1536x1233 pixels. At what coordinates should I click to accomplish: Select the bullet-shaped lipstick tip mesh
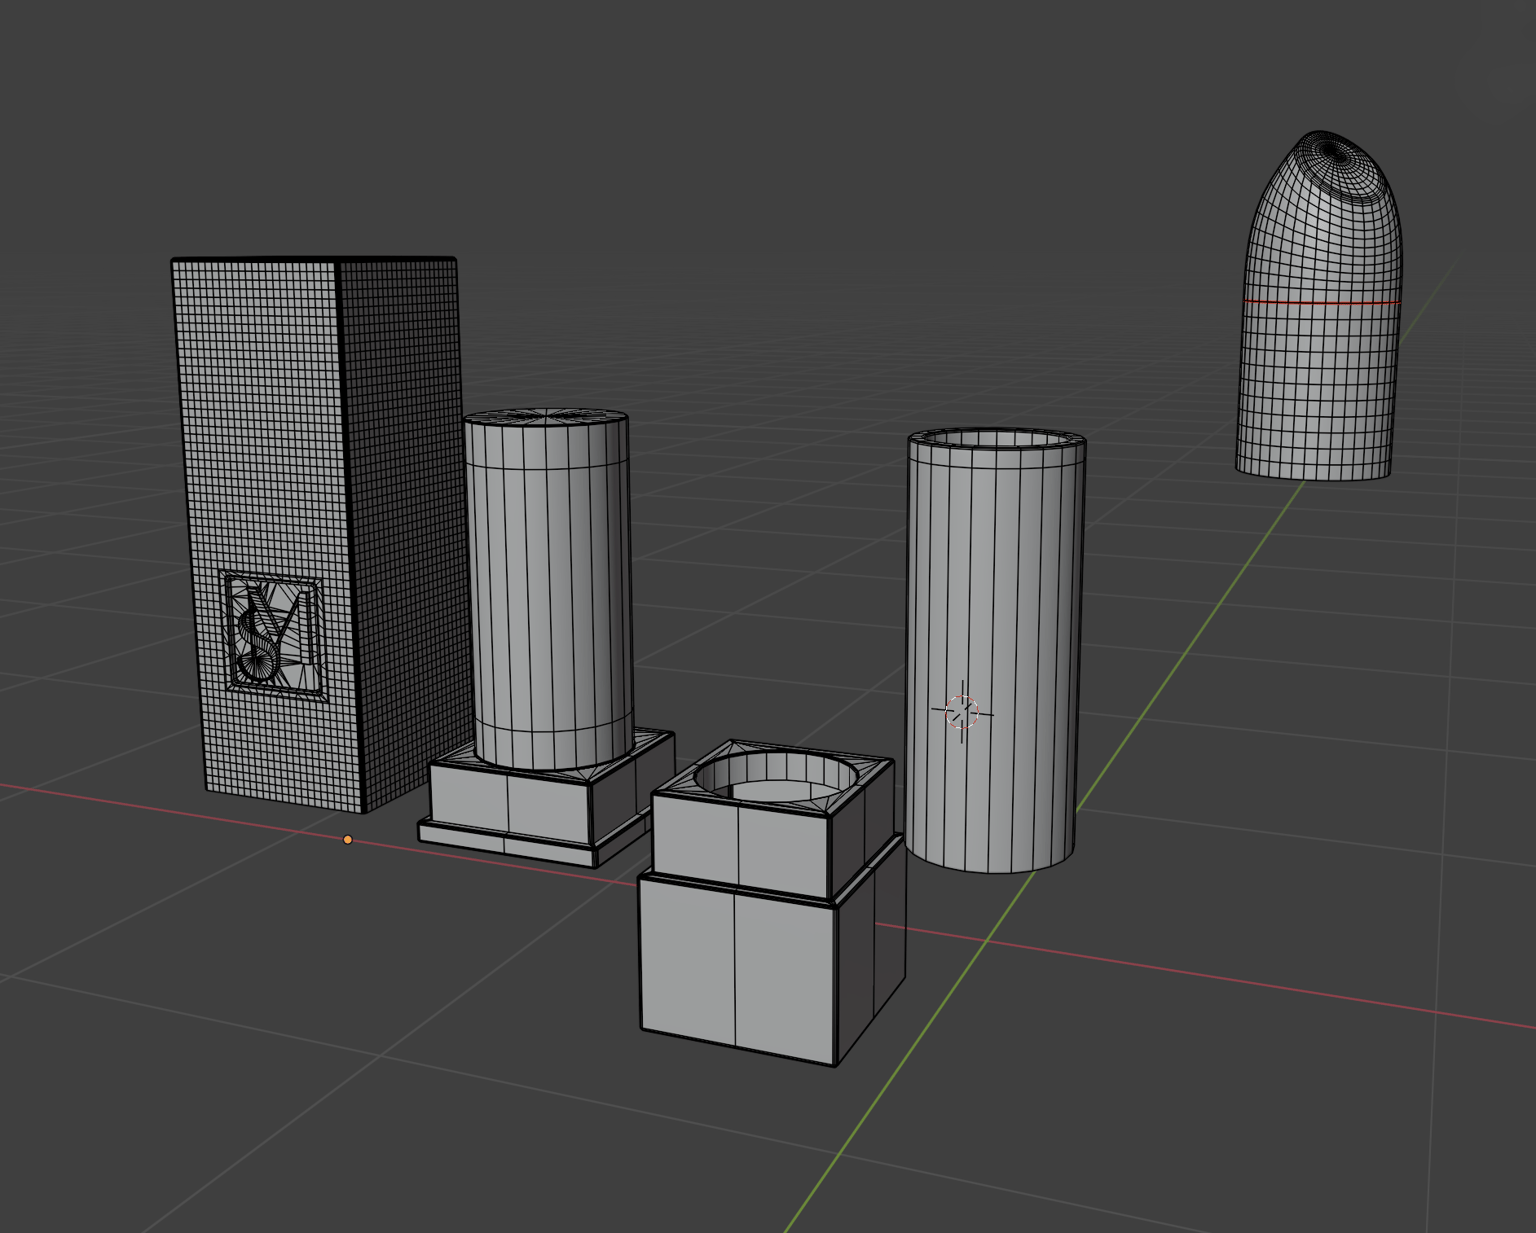1319,305
